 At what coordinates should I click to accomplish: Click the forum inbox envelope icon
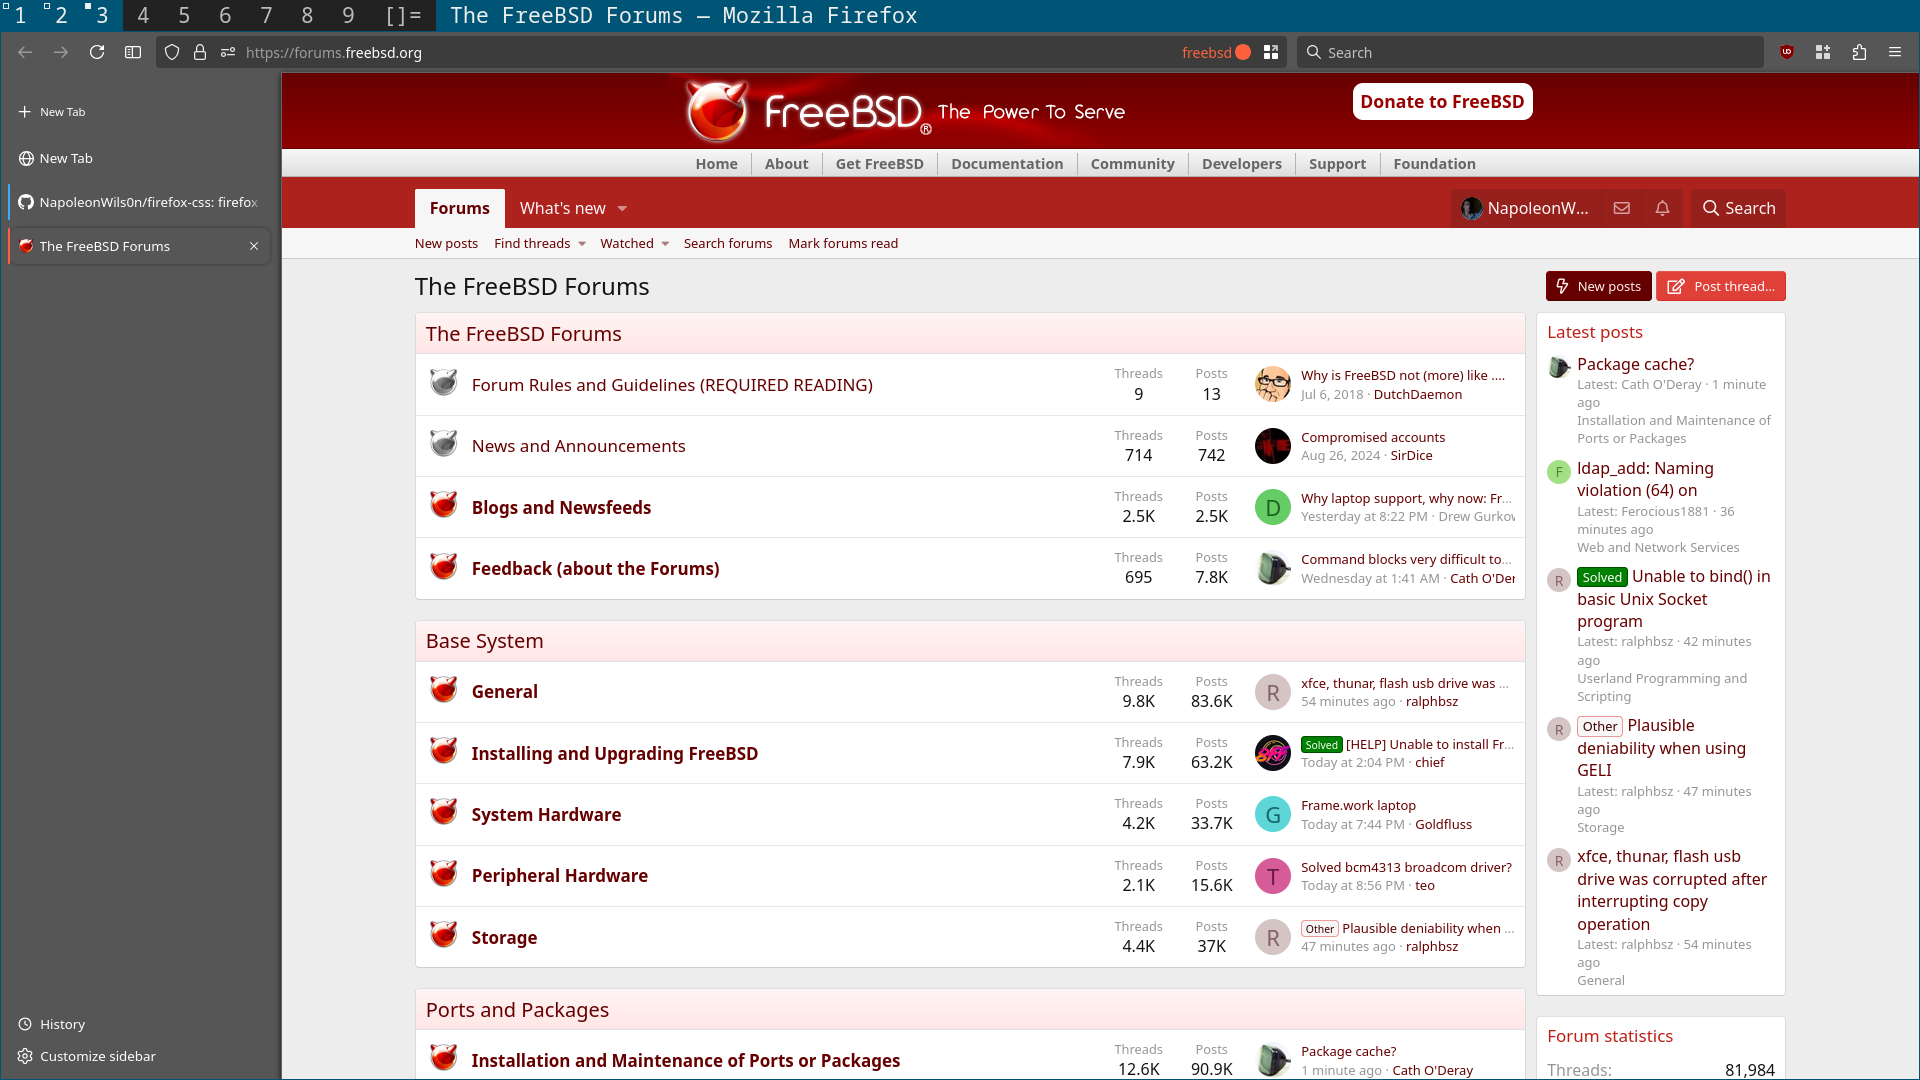1622,208
